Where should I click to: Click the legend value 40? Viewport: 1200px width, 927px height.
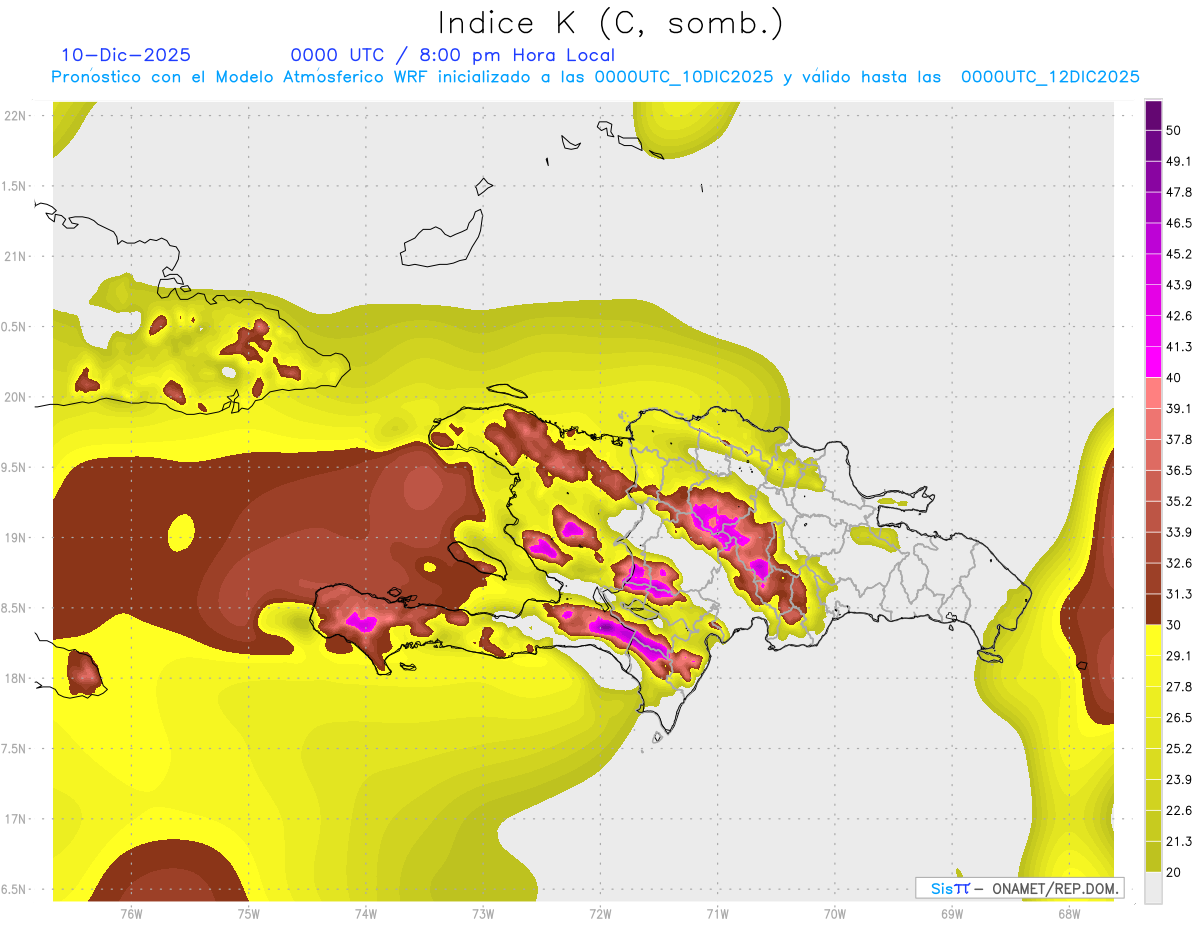coord(1175,378)
